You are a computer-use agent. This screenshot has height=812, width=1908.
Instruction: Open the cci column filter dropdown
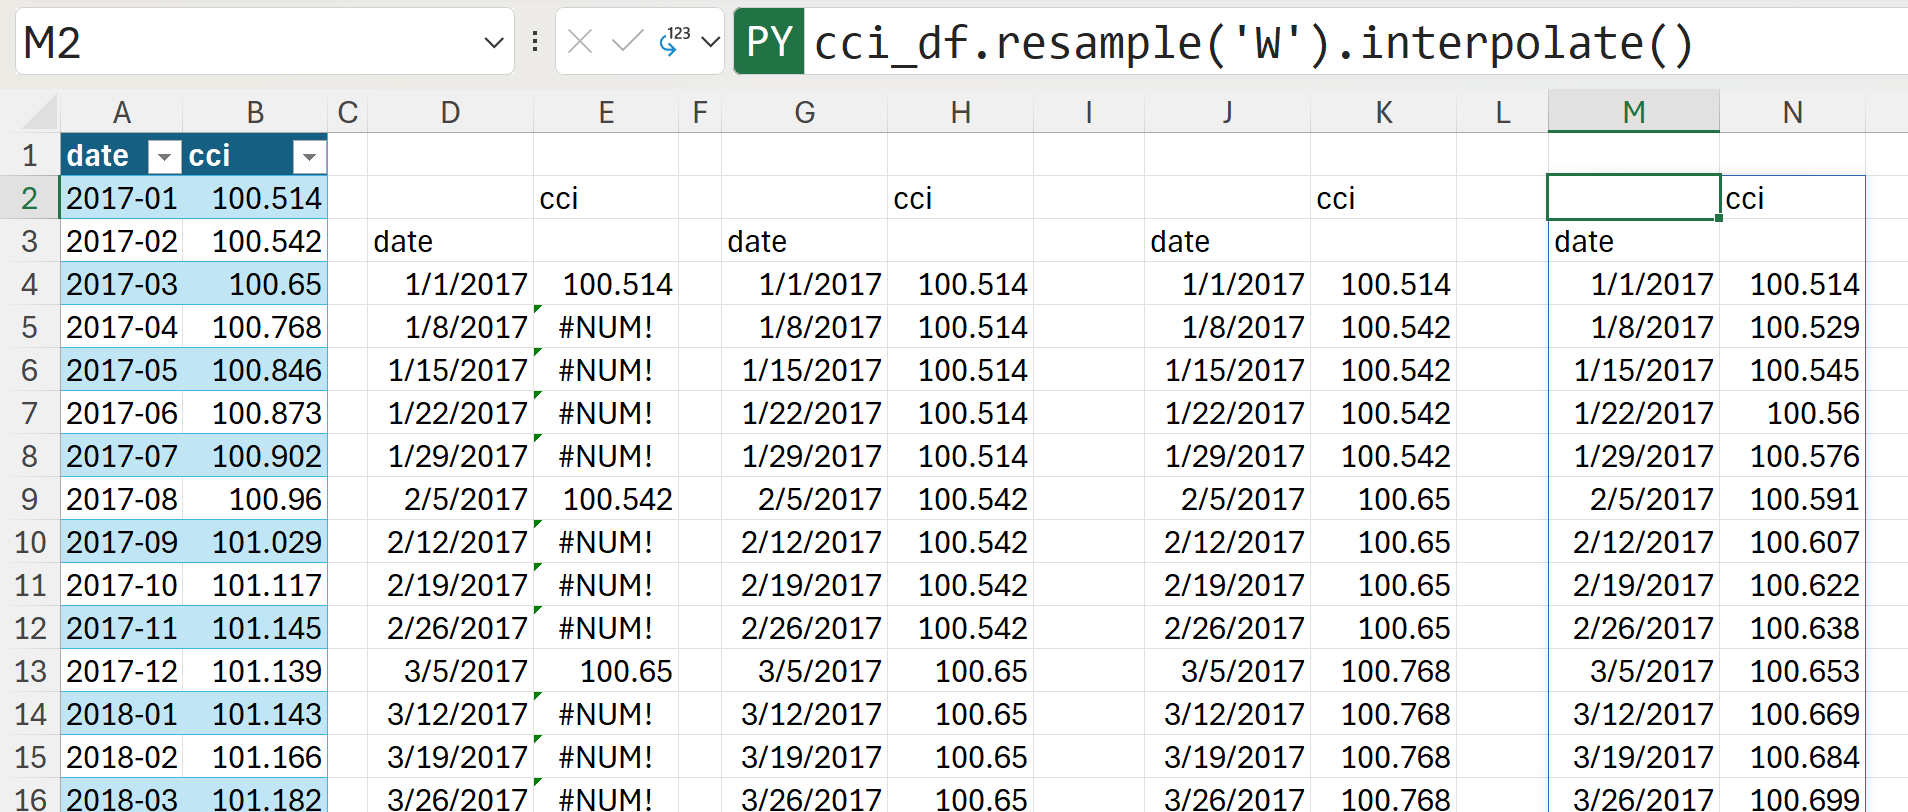[309, 157]
